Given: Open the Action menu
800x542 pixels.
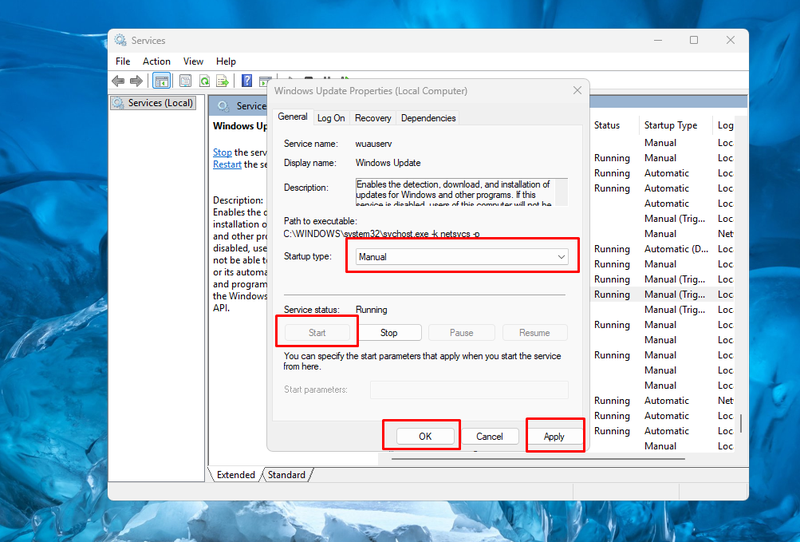Looking at the screenshot, I should (156, 61).
